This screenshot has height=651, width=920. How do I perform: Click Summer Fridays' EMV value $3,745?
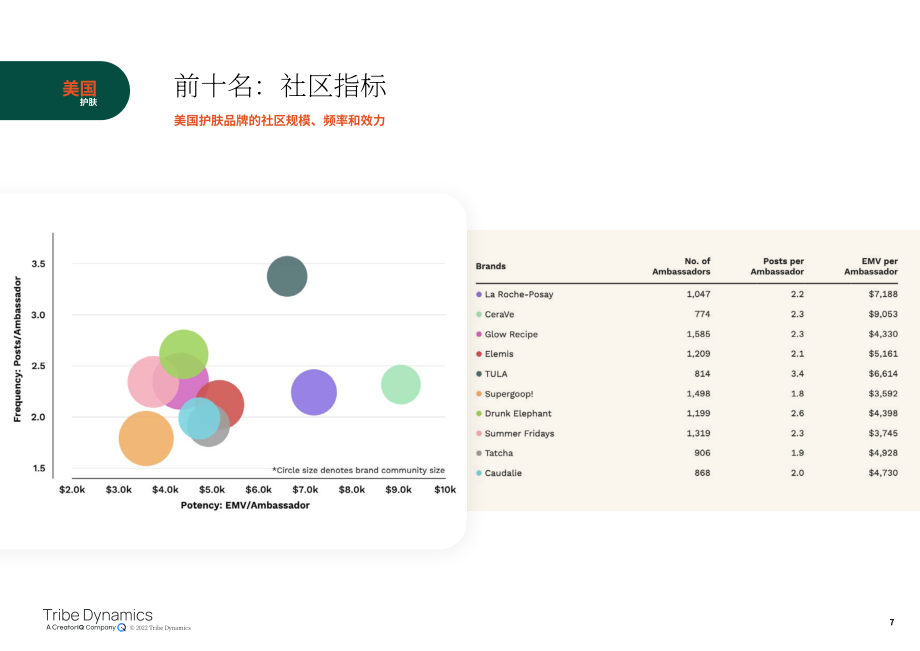click(x=883, y=433)
